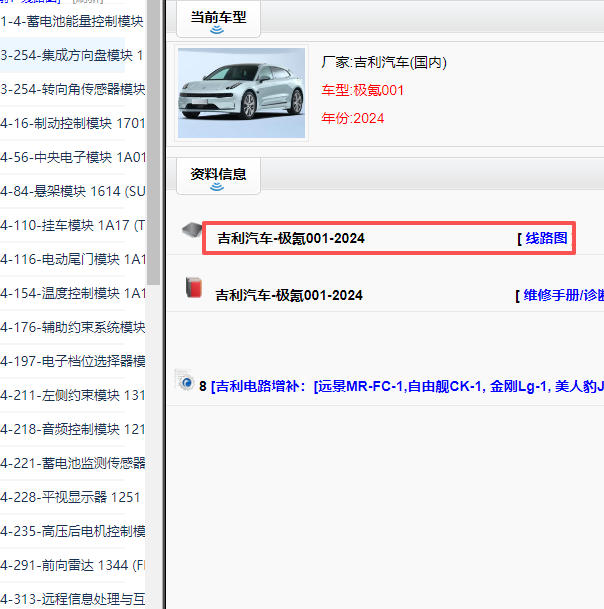Click the blue globe document icon before item 8
This screenshot has height=609, width=604.
tap(184, 381)
